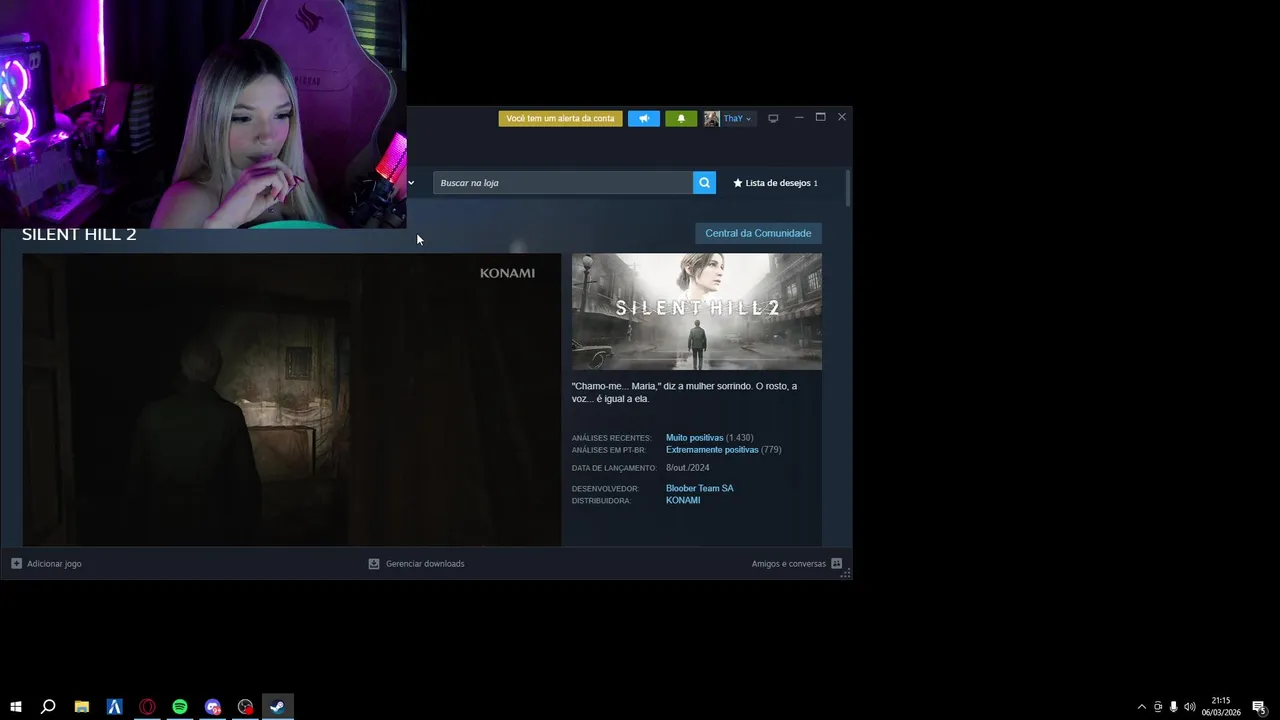Screen dimensions: 1280x720
Task: Open Muito positivas recent reviews link
Action: coord(694,438)
